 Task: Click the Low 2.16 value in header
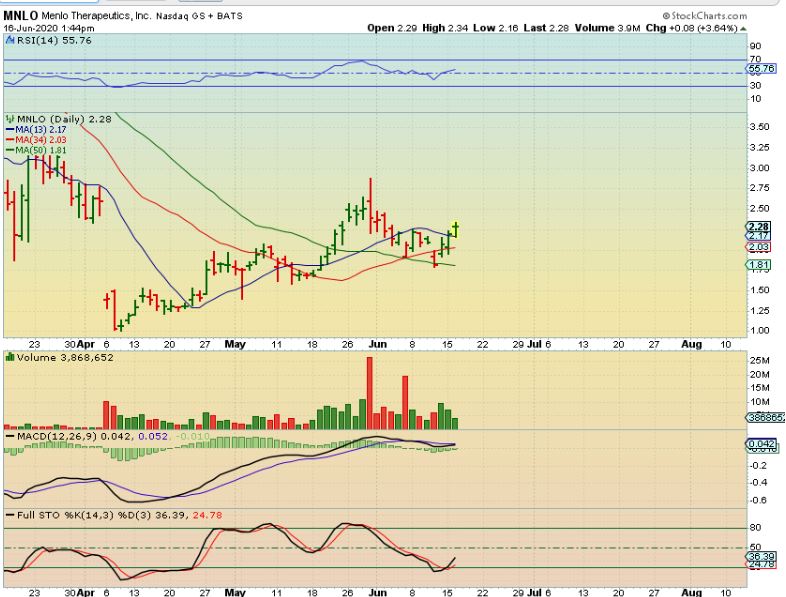496,28
